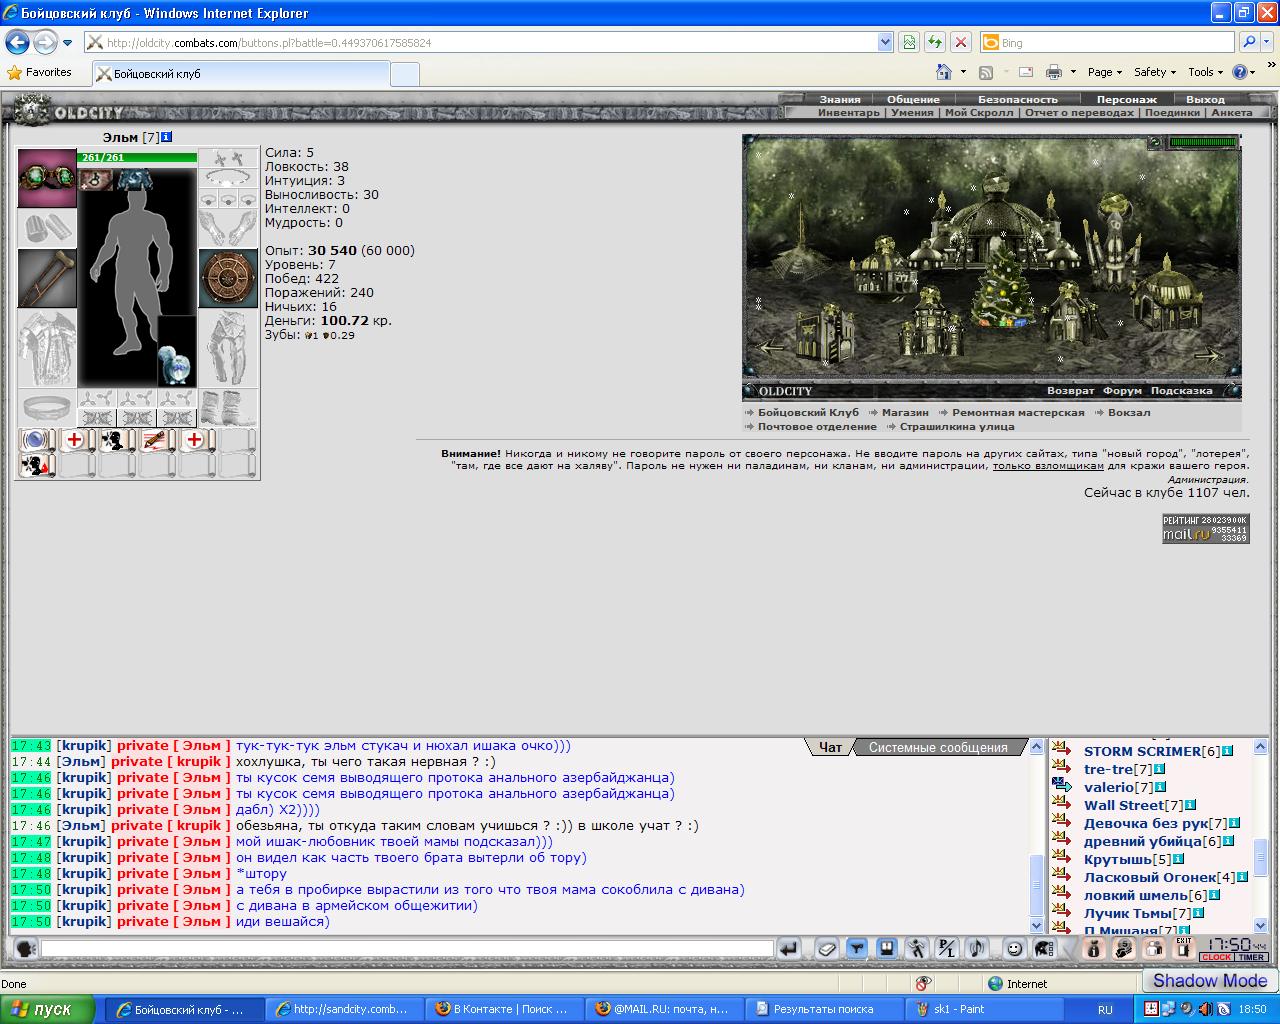Open the Bing search options dropdown arrow
This screenshot has height=1024, width=1280.
pyautogui.click(x=1268, y=43)
